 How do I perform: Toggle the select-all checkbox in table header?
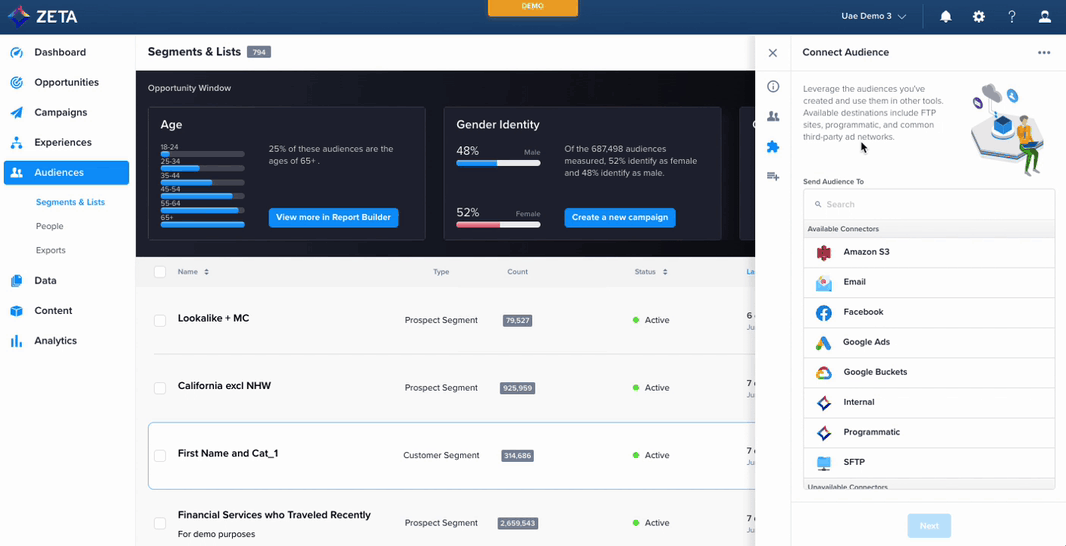pos(160,272)
